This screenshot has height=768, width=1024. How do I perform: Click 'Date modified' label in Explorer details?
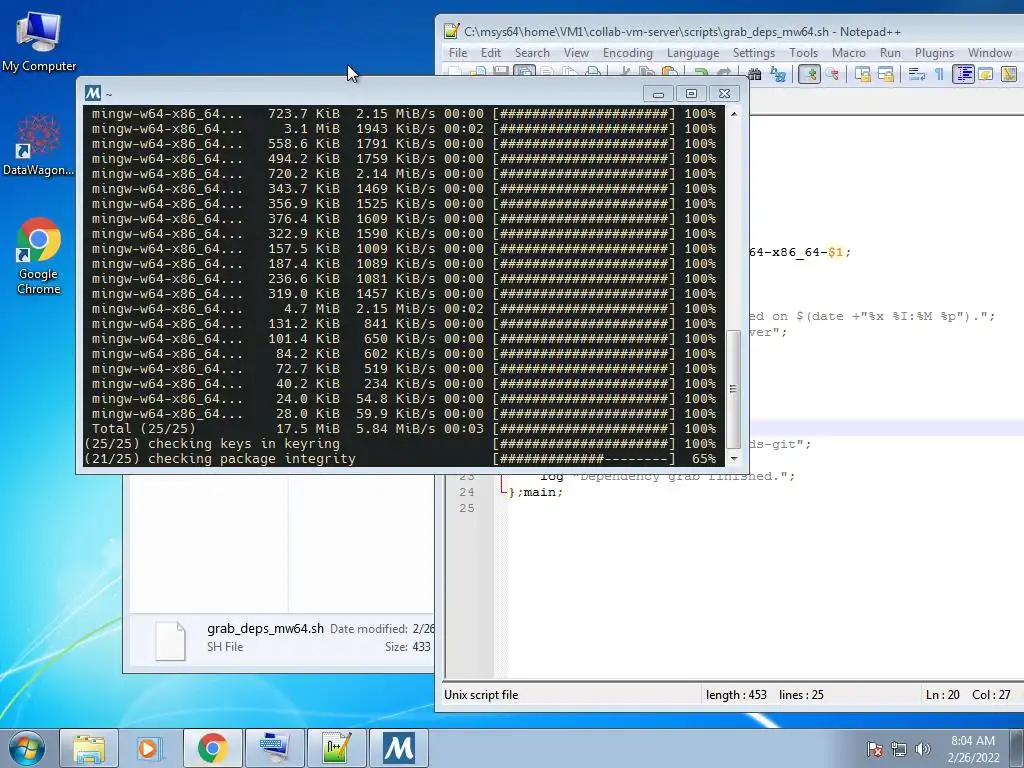click(x=368, y=629)
